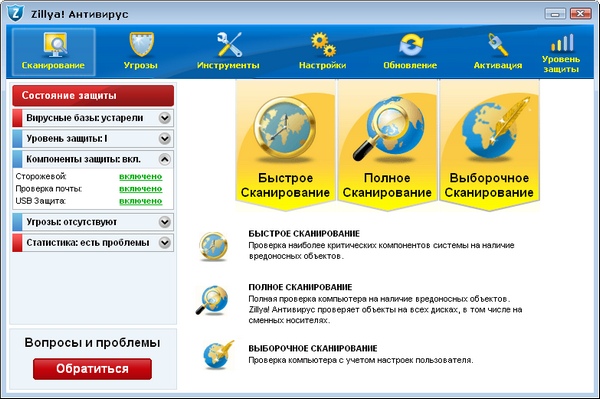Image resolution: width=600 pixels, height=399 pixels.
Task: Click the small feather globe icon beside ВЫБОРОЧНОЕ СКАНИРОВАНИЕ
Action: pos(218,355)
